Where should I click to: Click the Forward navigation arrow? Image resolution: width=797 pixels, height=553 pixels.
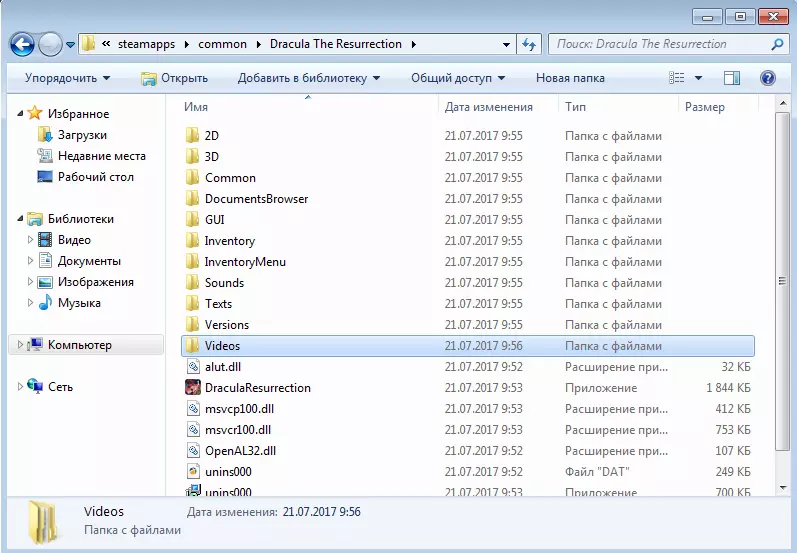click(x=50, y=45)
